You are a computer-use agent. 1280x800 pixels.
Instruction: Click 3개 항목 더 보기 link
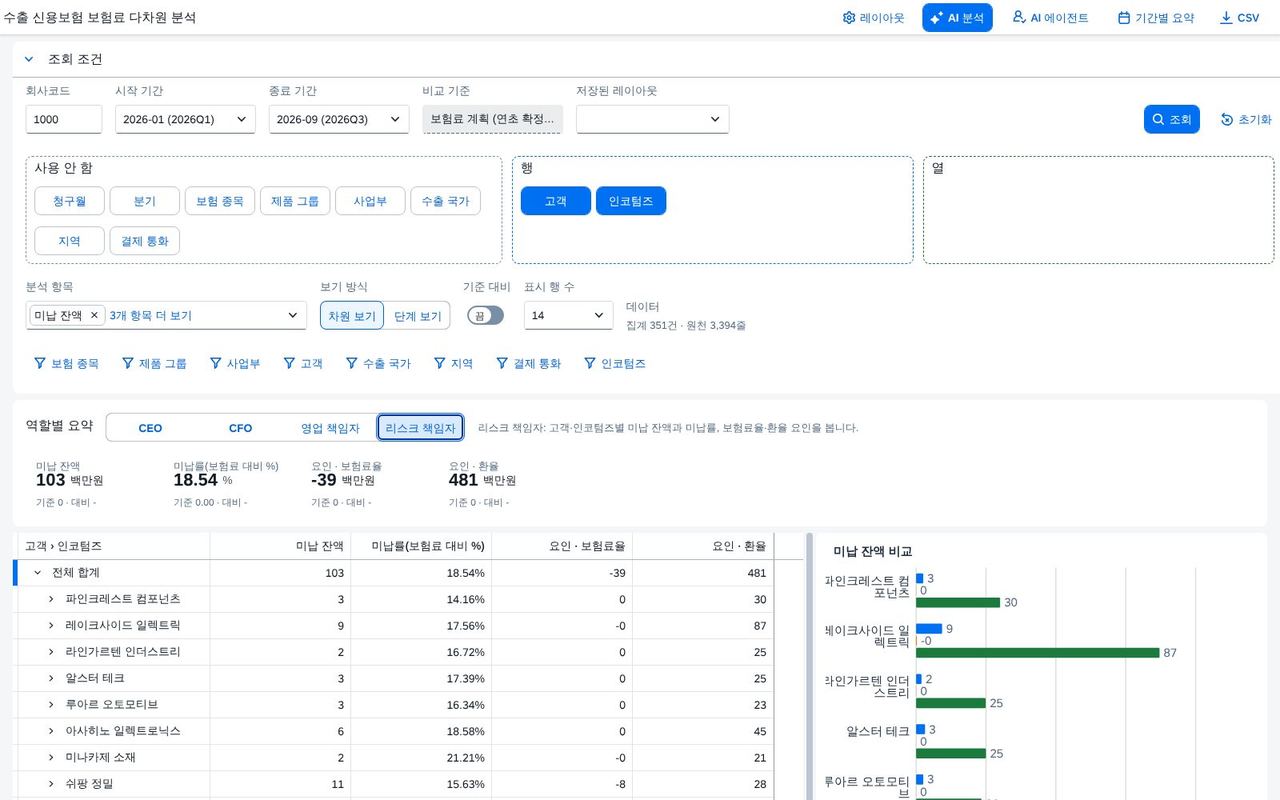coord(151,315)
